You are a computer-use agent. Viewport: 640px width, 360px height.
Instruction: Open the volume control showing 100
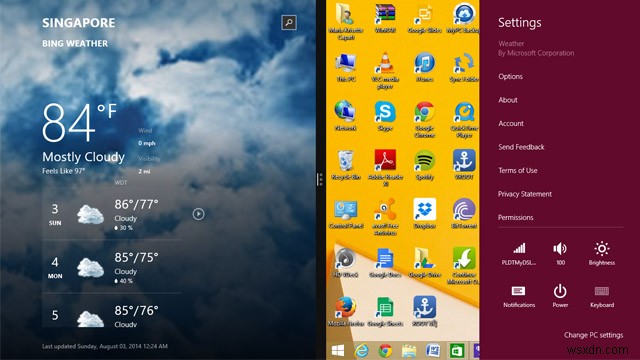[x=560, y=254]
